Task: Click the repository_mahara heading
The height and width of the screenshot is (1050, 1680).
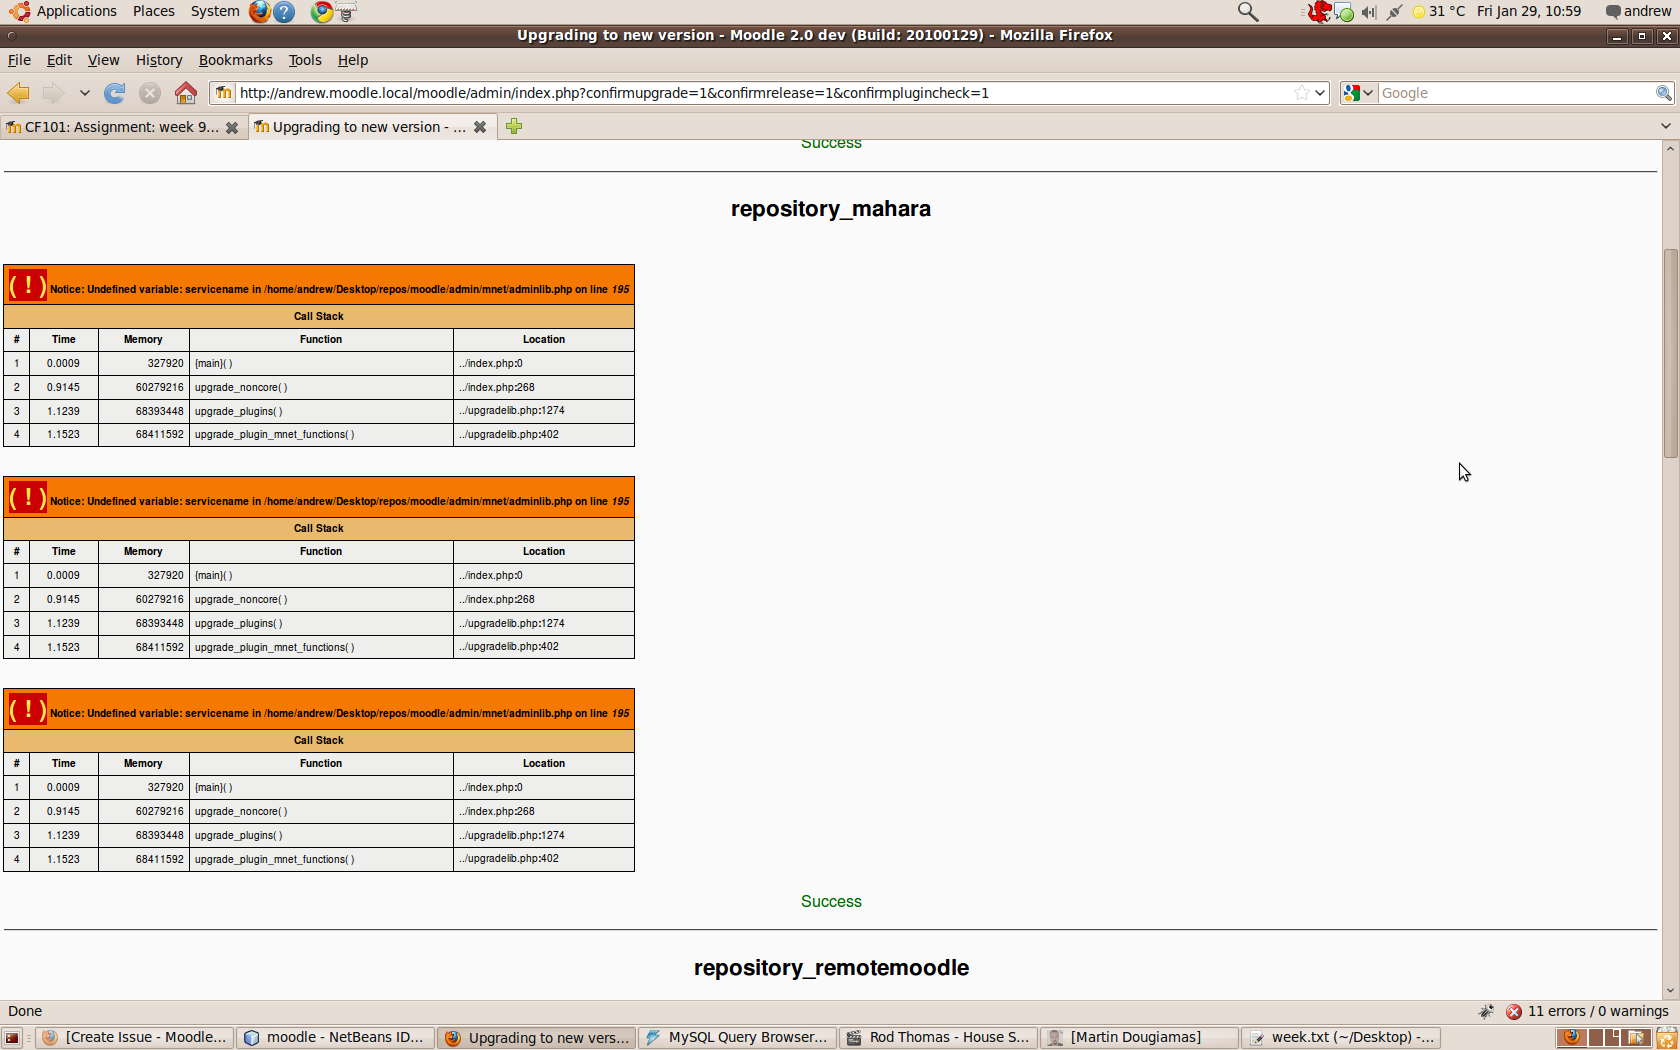Action: (x=831, y=209)
